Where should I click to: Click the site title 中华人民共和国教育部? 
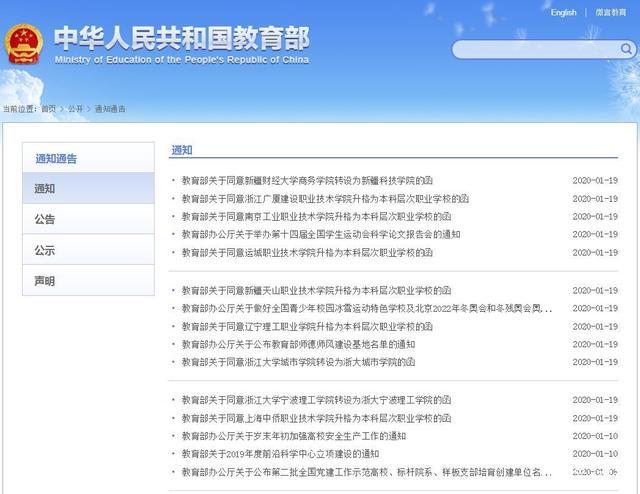pos(182,38)
